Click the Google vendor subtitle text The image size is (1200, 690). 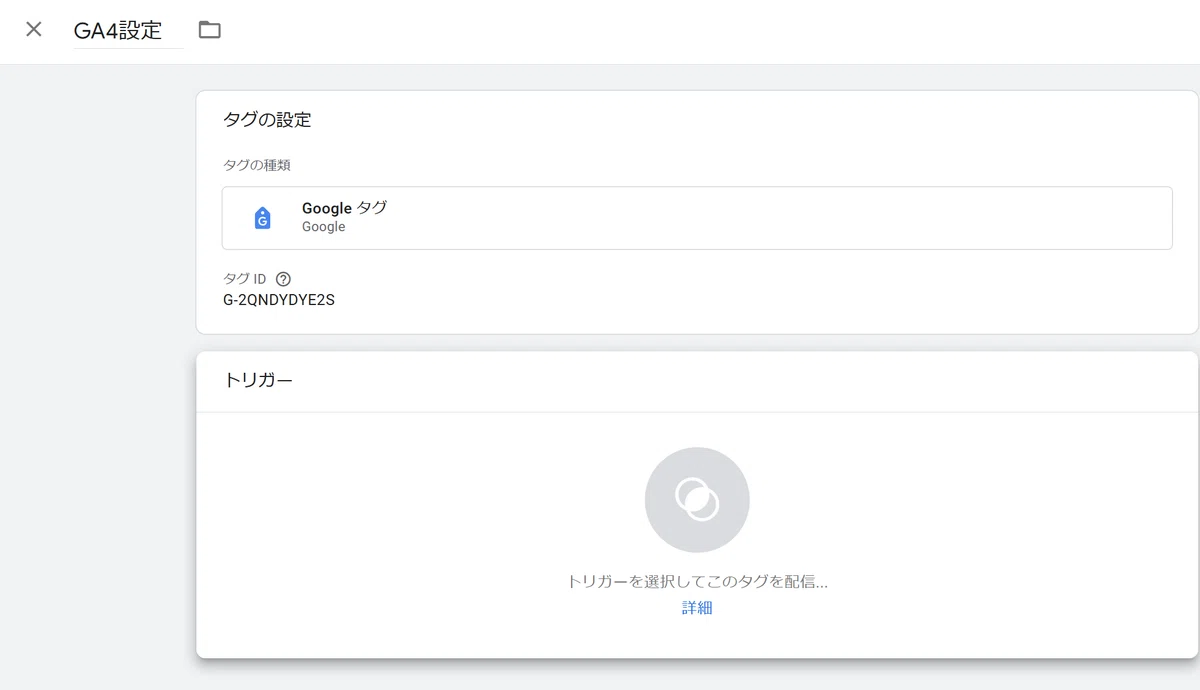324,227
